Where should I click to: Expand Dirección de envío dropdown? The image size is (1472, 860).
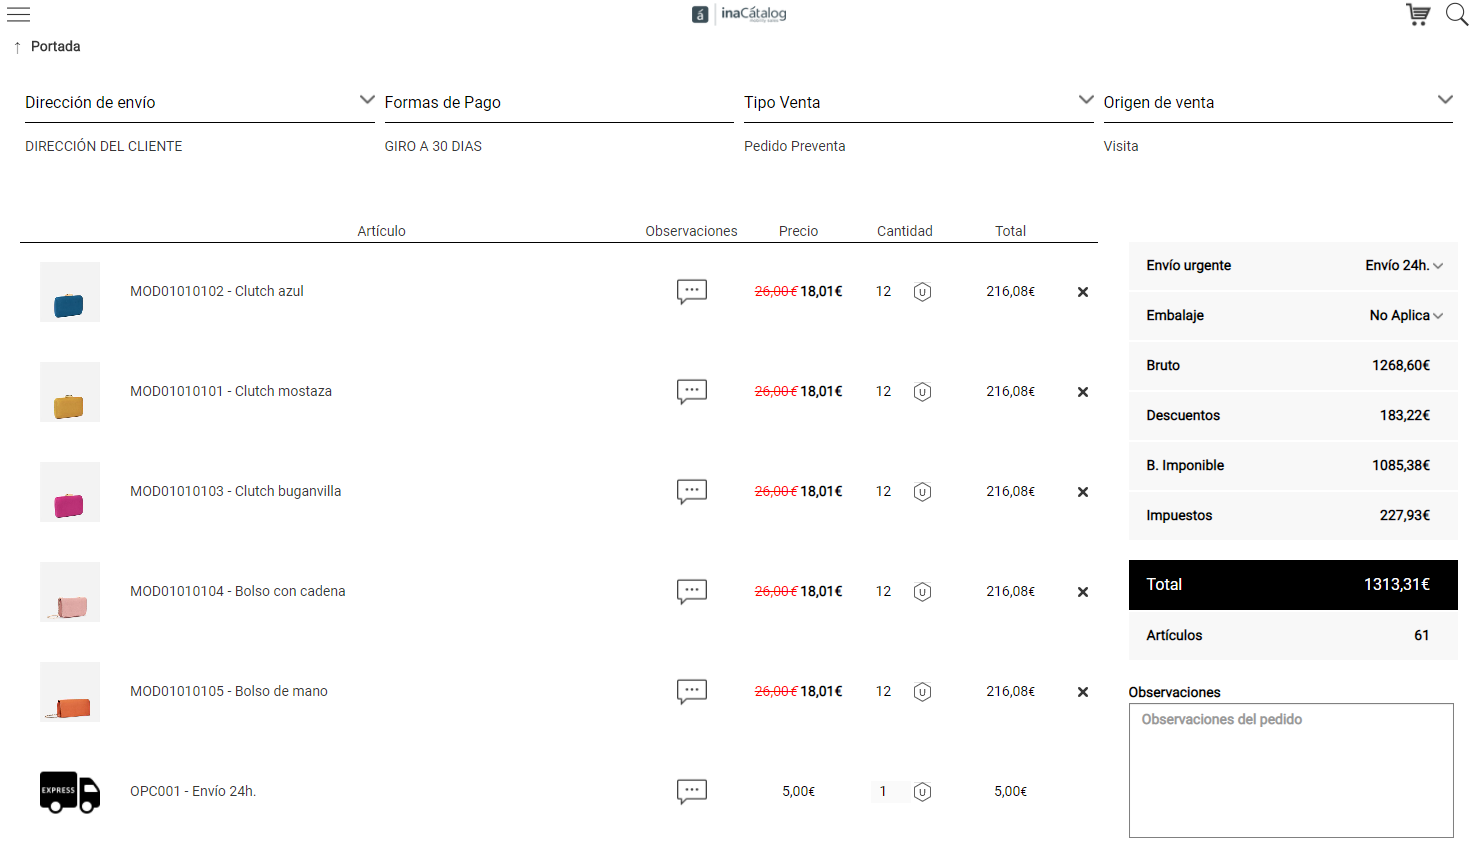(367, 100)
